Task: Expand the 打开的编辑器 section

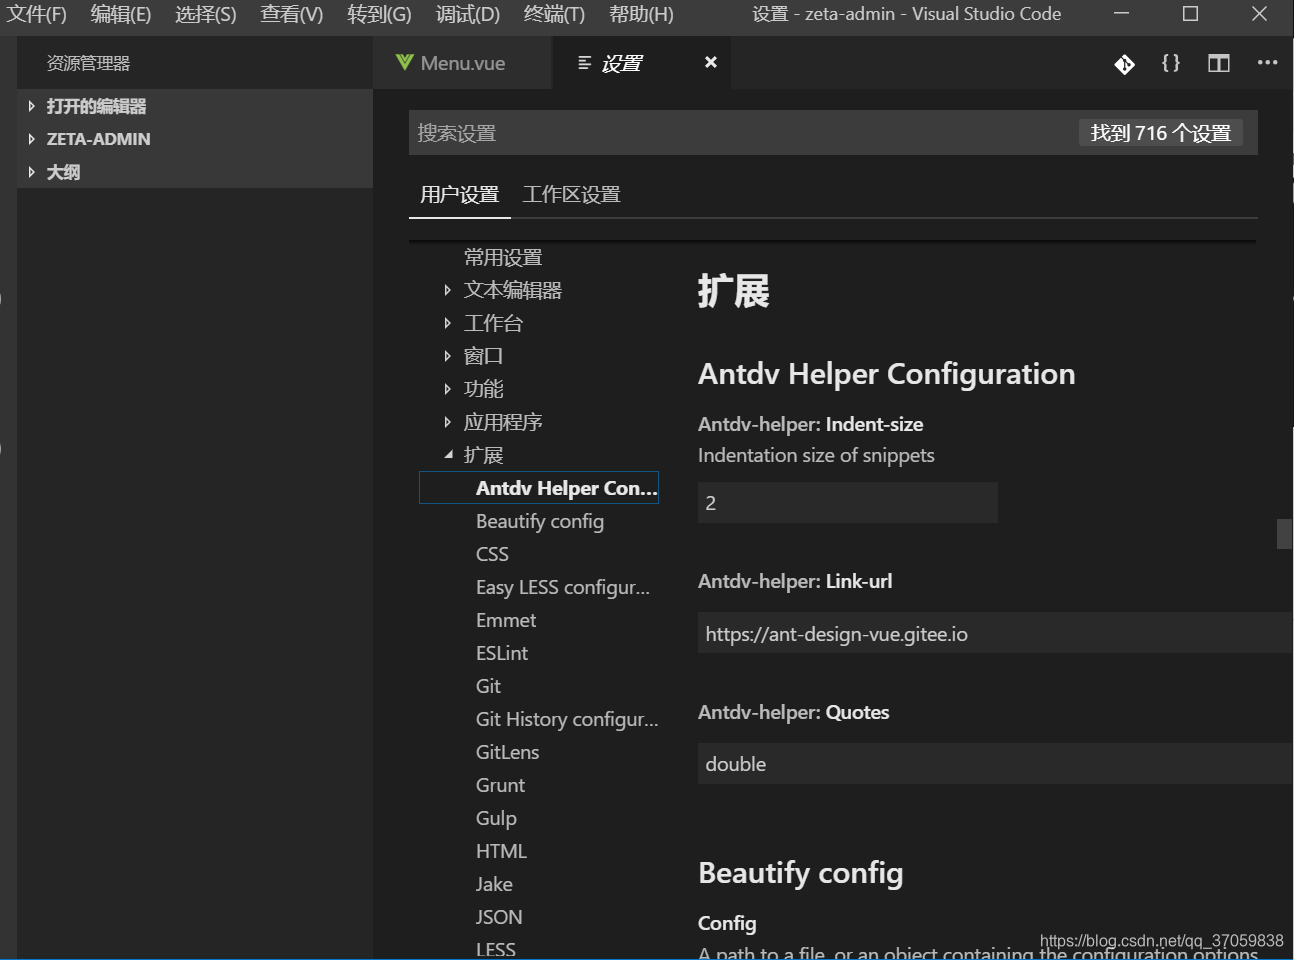Action: pyautogui.click(x=32, y=106)
